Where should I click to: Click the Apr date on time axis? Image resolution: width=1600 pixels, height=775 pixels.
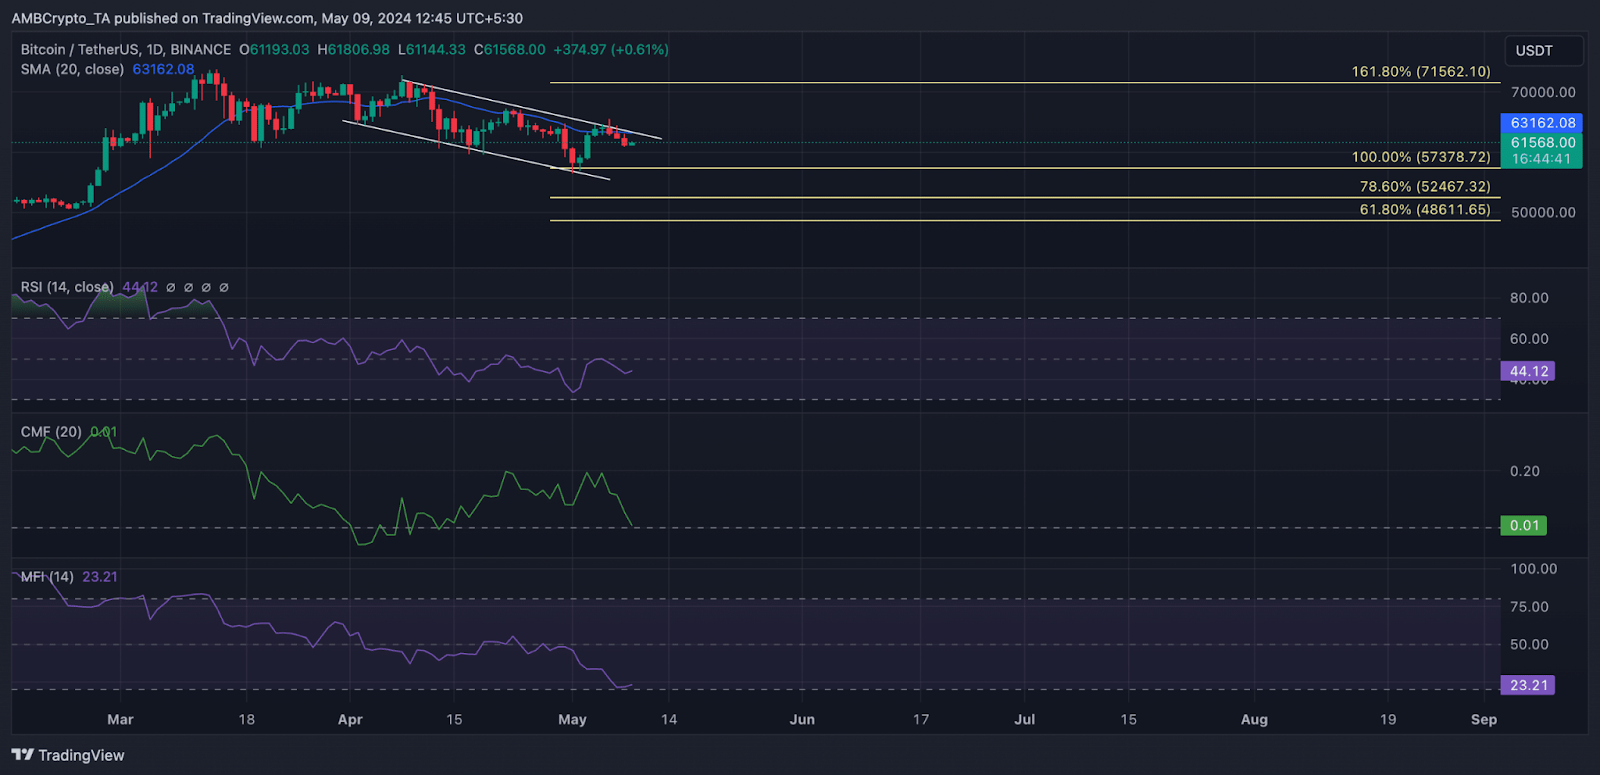[350, 719]
